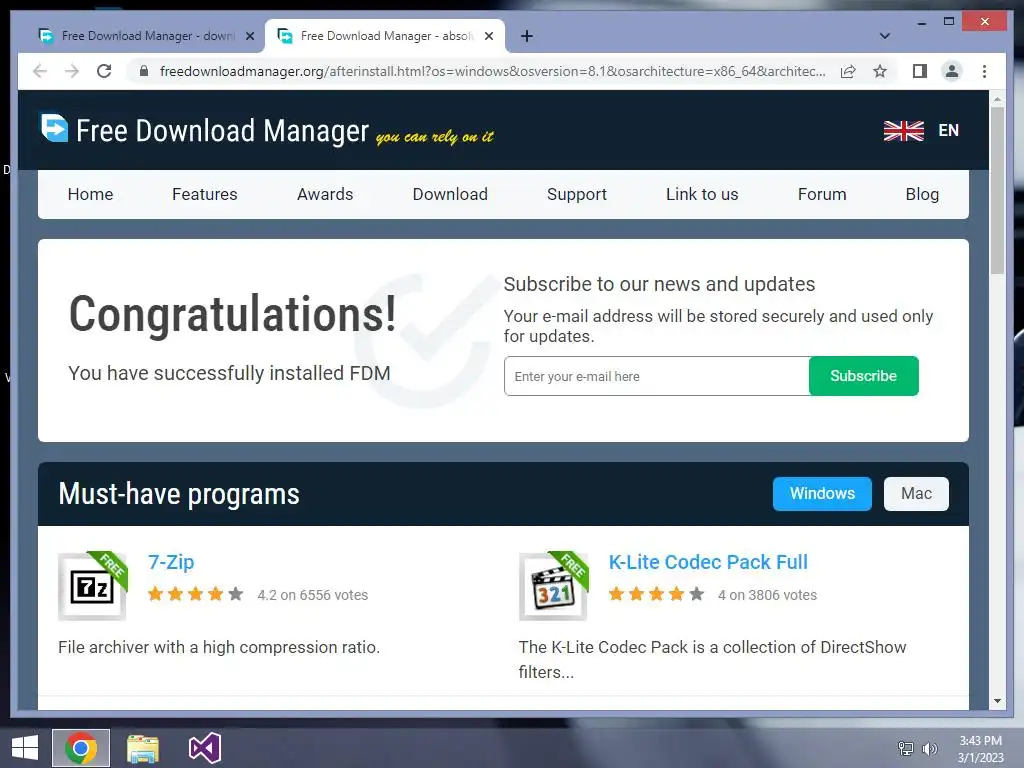Open Visual Studio from the taskbar
The width and height of the screenshot is (1024, 768).
[204, 748]
